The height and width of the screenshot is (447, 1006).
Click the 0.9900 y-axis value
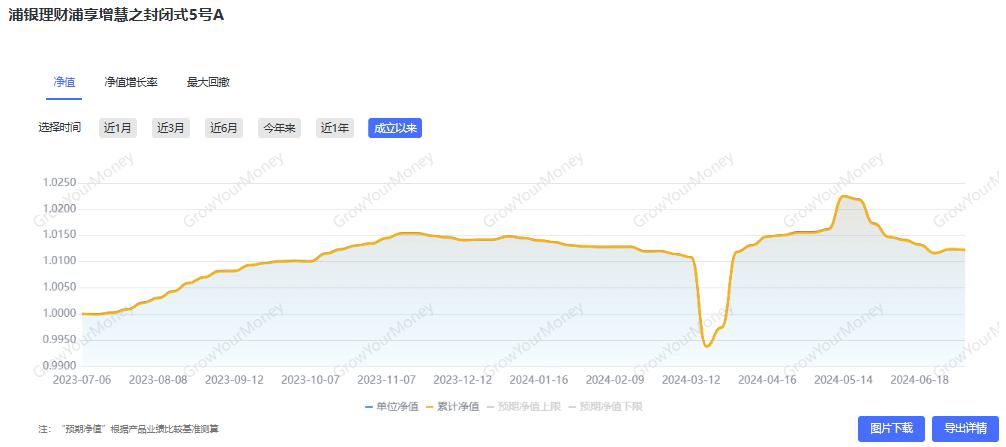click(x=60, y=366)
